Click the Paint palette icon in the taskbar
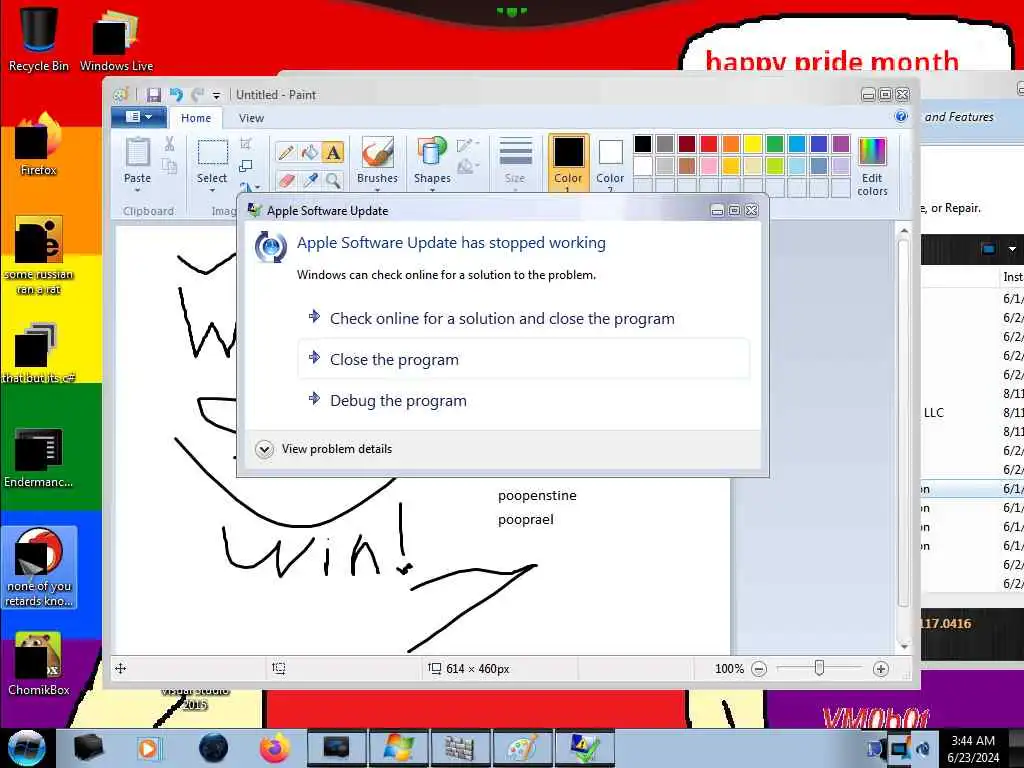Image resolution: width=1024 pixels, height=768 pixels. pos(522,748)
